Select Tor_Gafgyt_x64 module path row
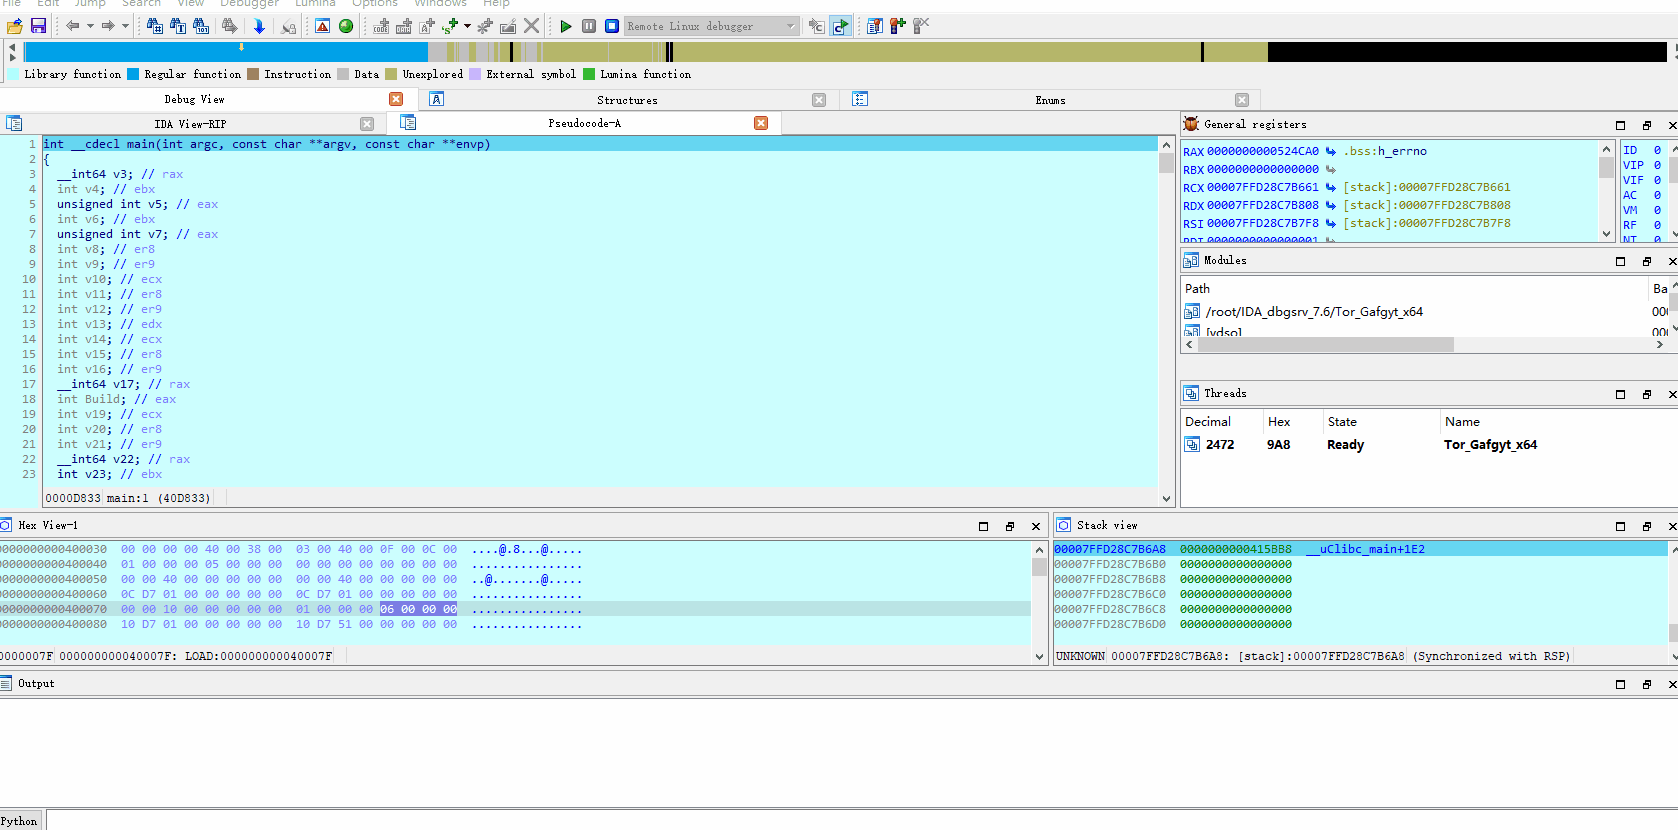Screen dimensions: 1678x830 [1314, 312]
